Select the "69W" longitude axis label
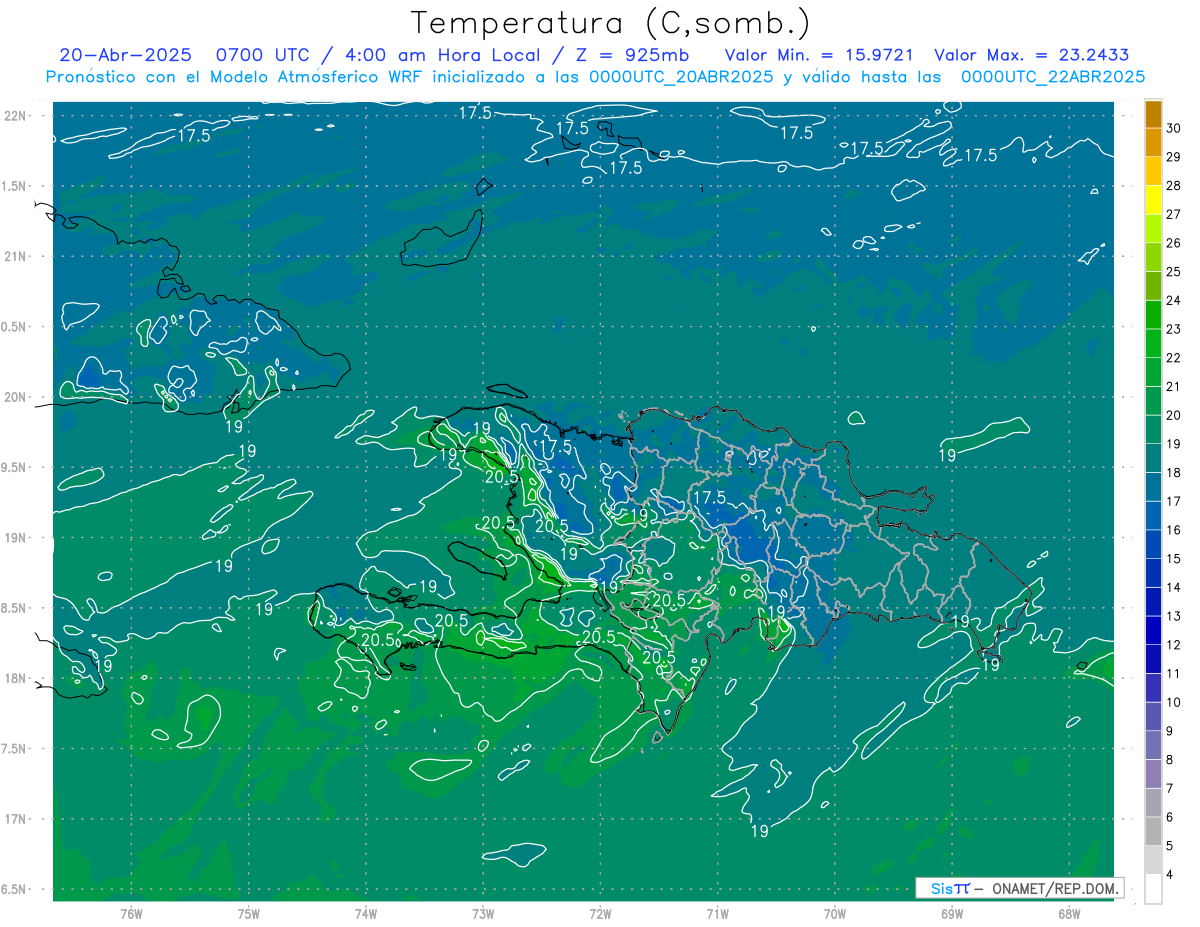The height and width of the screenshot is (927, 1200). (x=952, y=913)
